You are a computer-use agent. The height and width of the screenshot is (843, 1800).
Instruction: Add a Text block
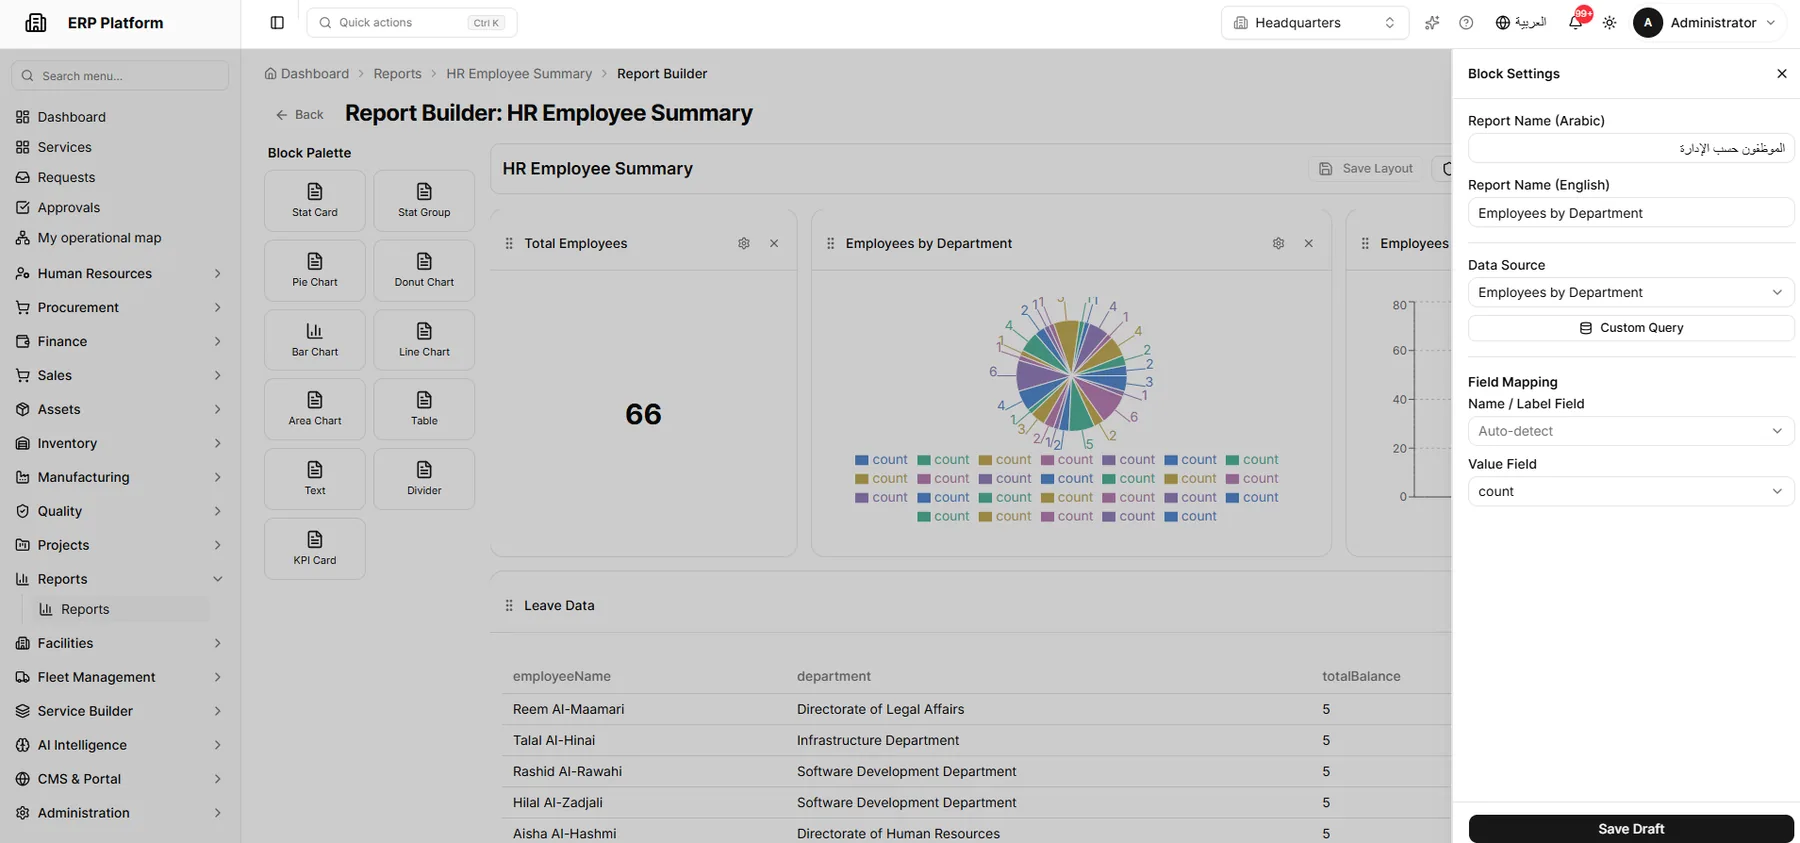click(315, 479)
